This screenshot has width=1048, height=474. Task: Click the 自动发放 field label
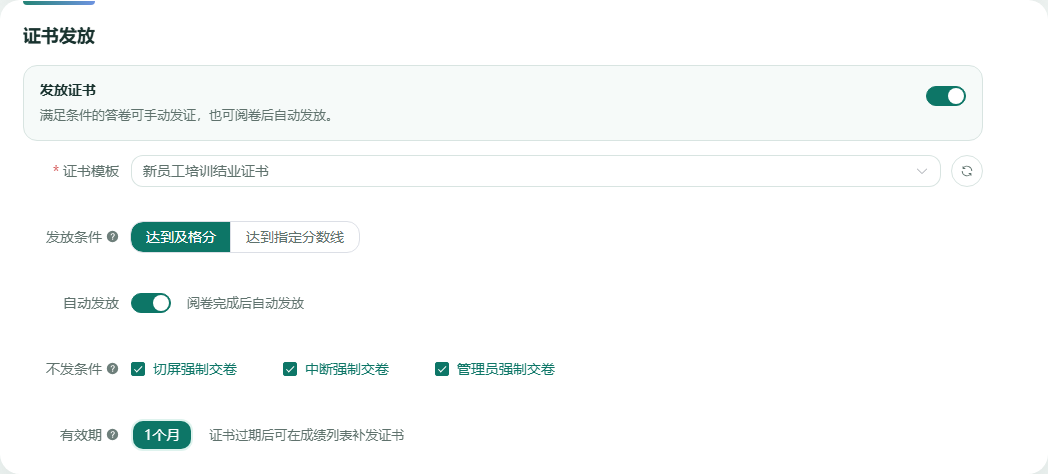tap(92, 303)
